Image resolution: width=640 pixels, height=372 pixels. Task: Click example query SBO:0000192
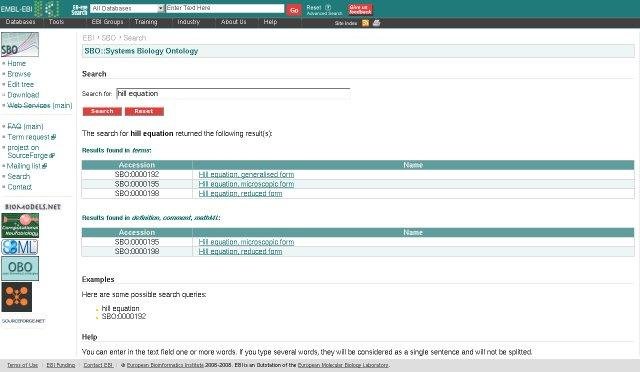(x=124, y=316)
